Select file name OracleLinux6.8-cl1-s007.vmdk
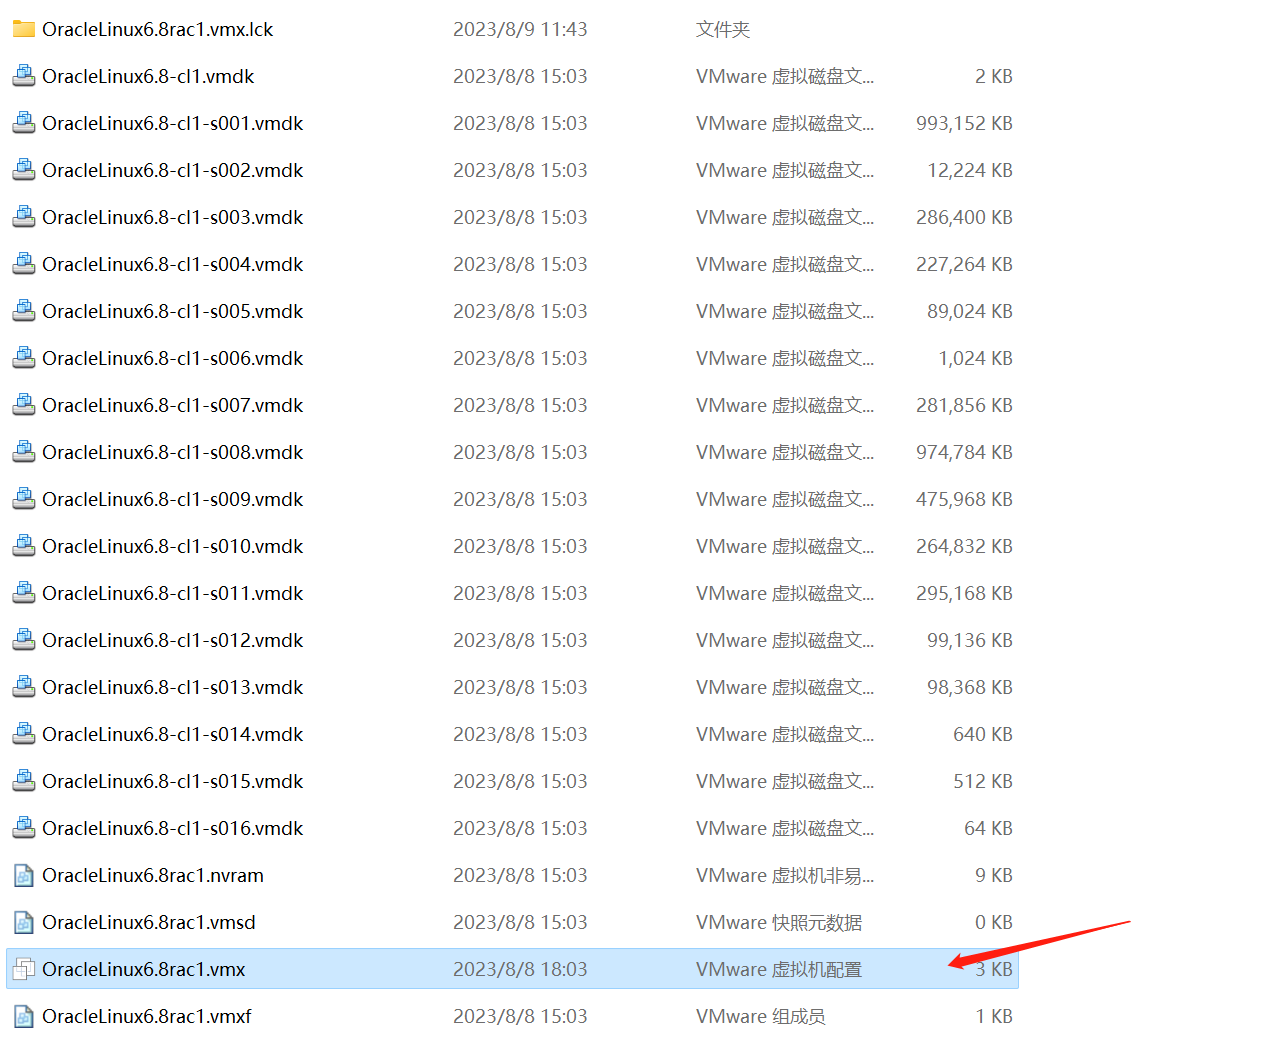 tap(172, 405)
